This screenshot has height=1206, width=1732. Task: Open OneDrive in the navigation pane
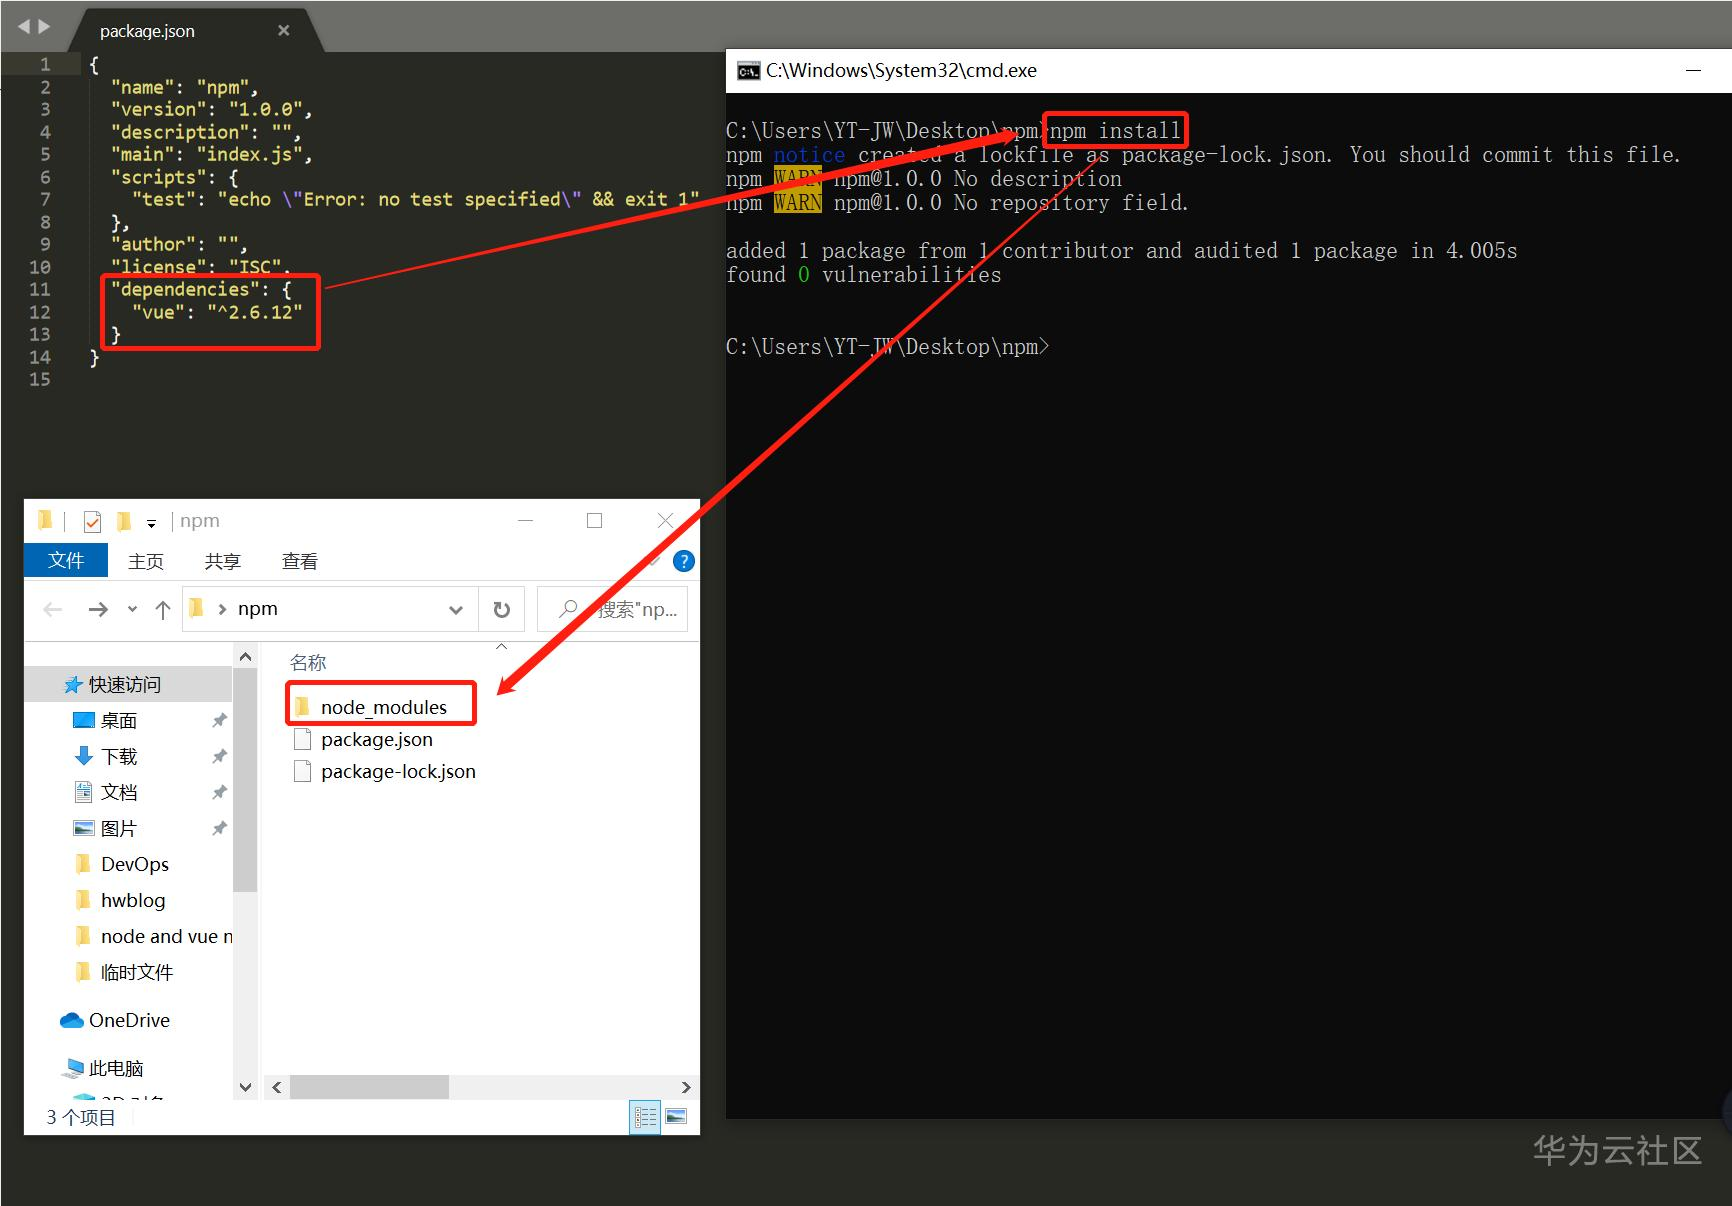pos(129,1020)
